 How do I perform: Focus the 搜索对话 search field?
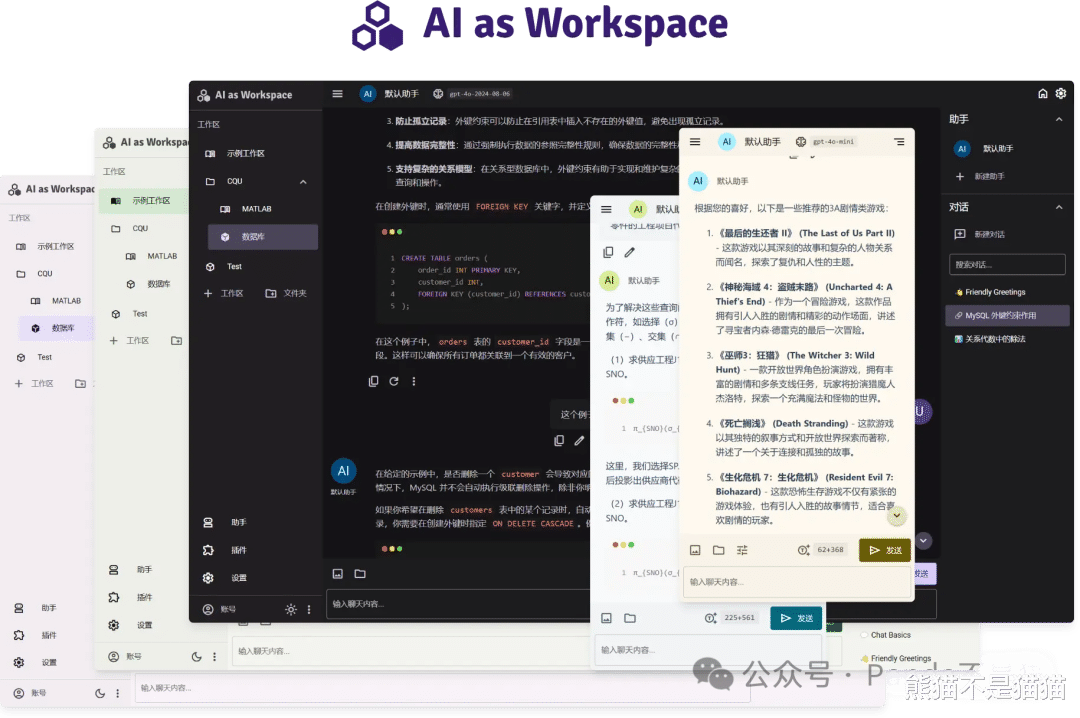coord(1007,265)
